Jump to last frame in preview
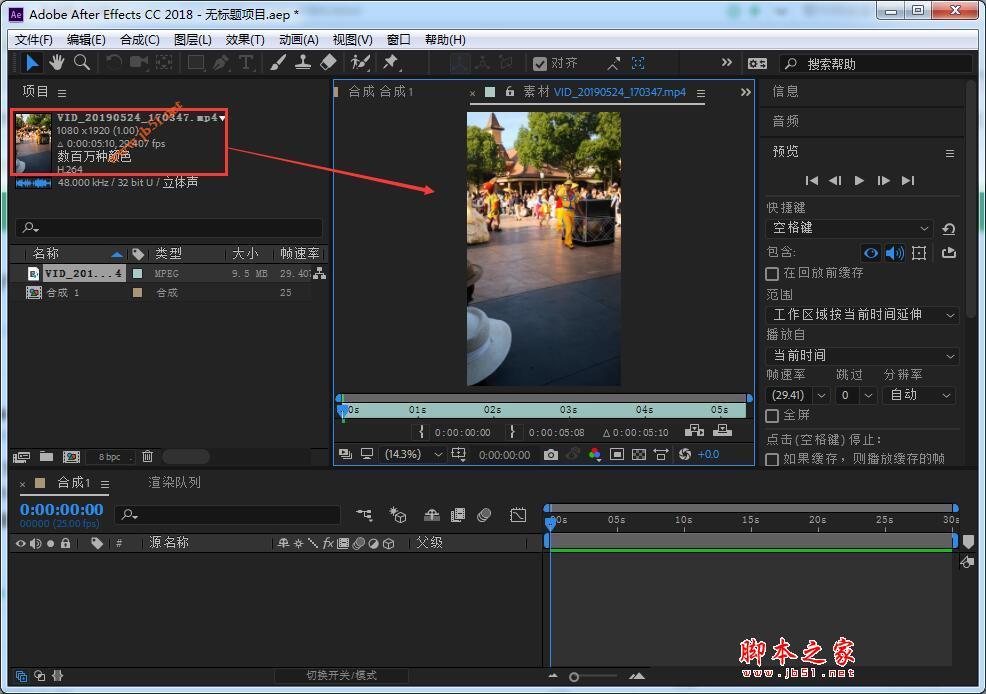This screenshot has height=694, width=986. (x=907, y=181)
